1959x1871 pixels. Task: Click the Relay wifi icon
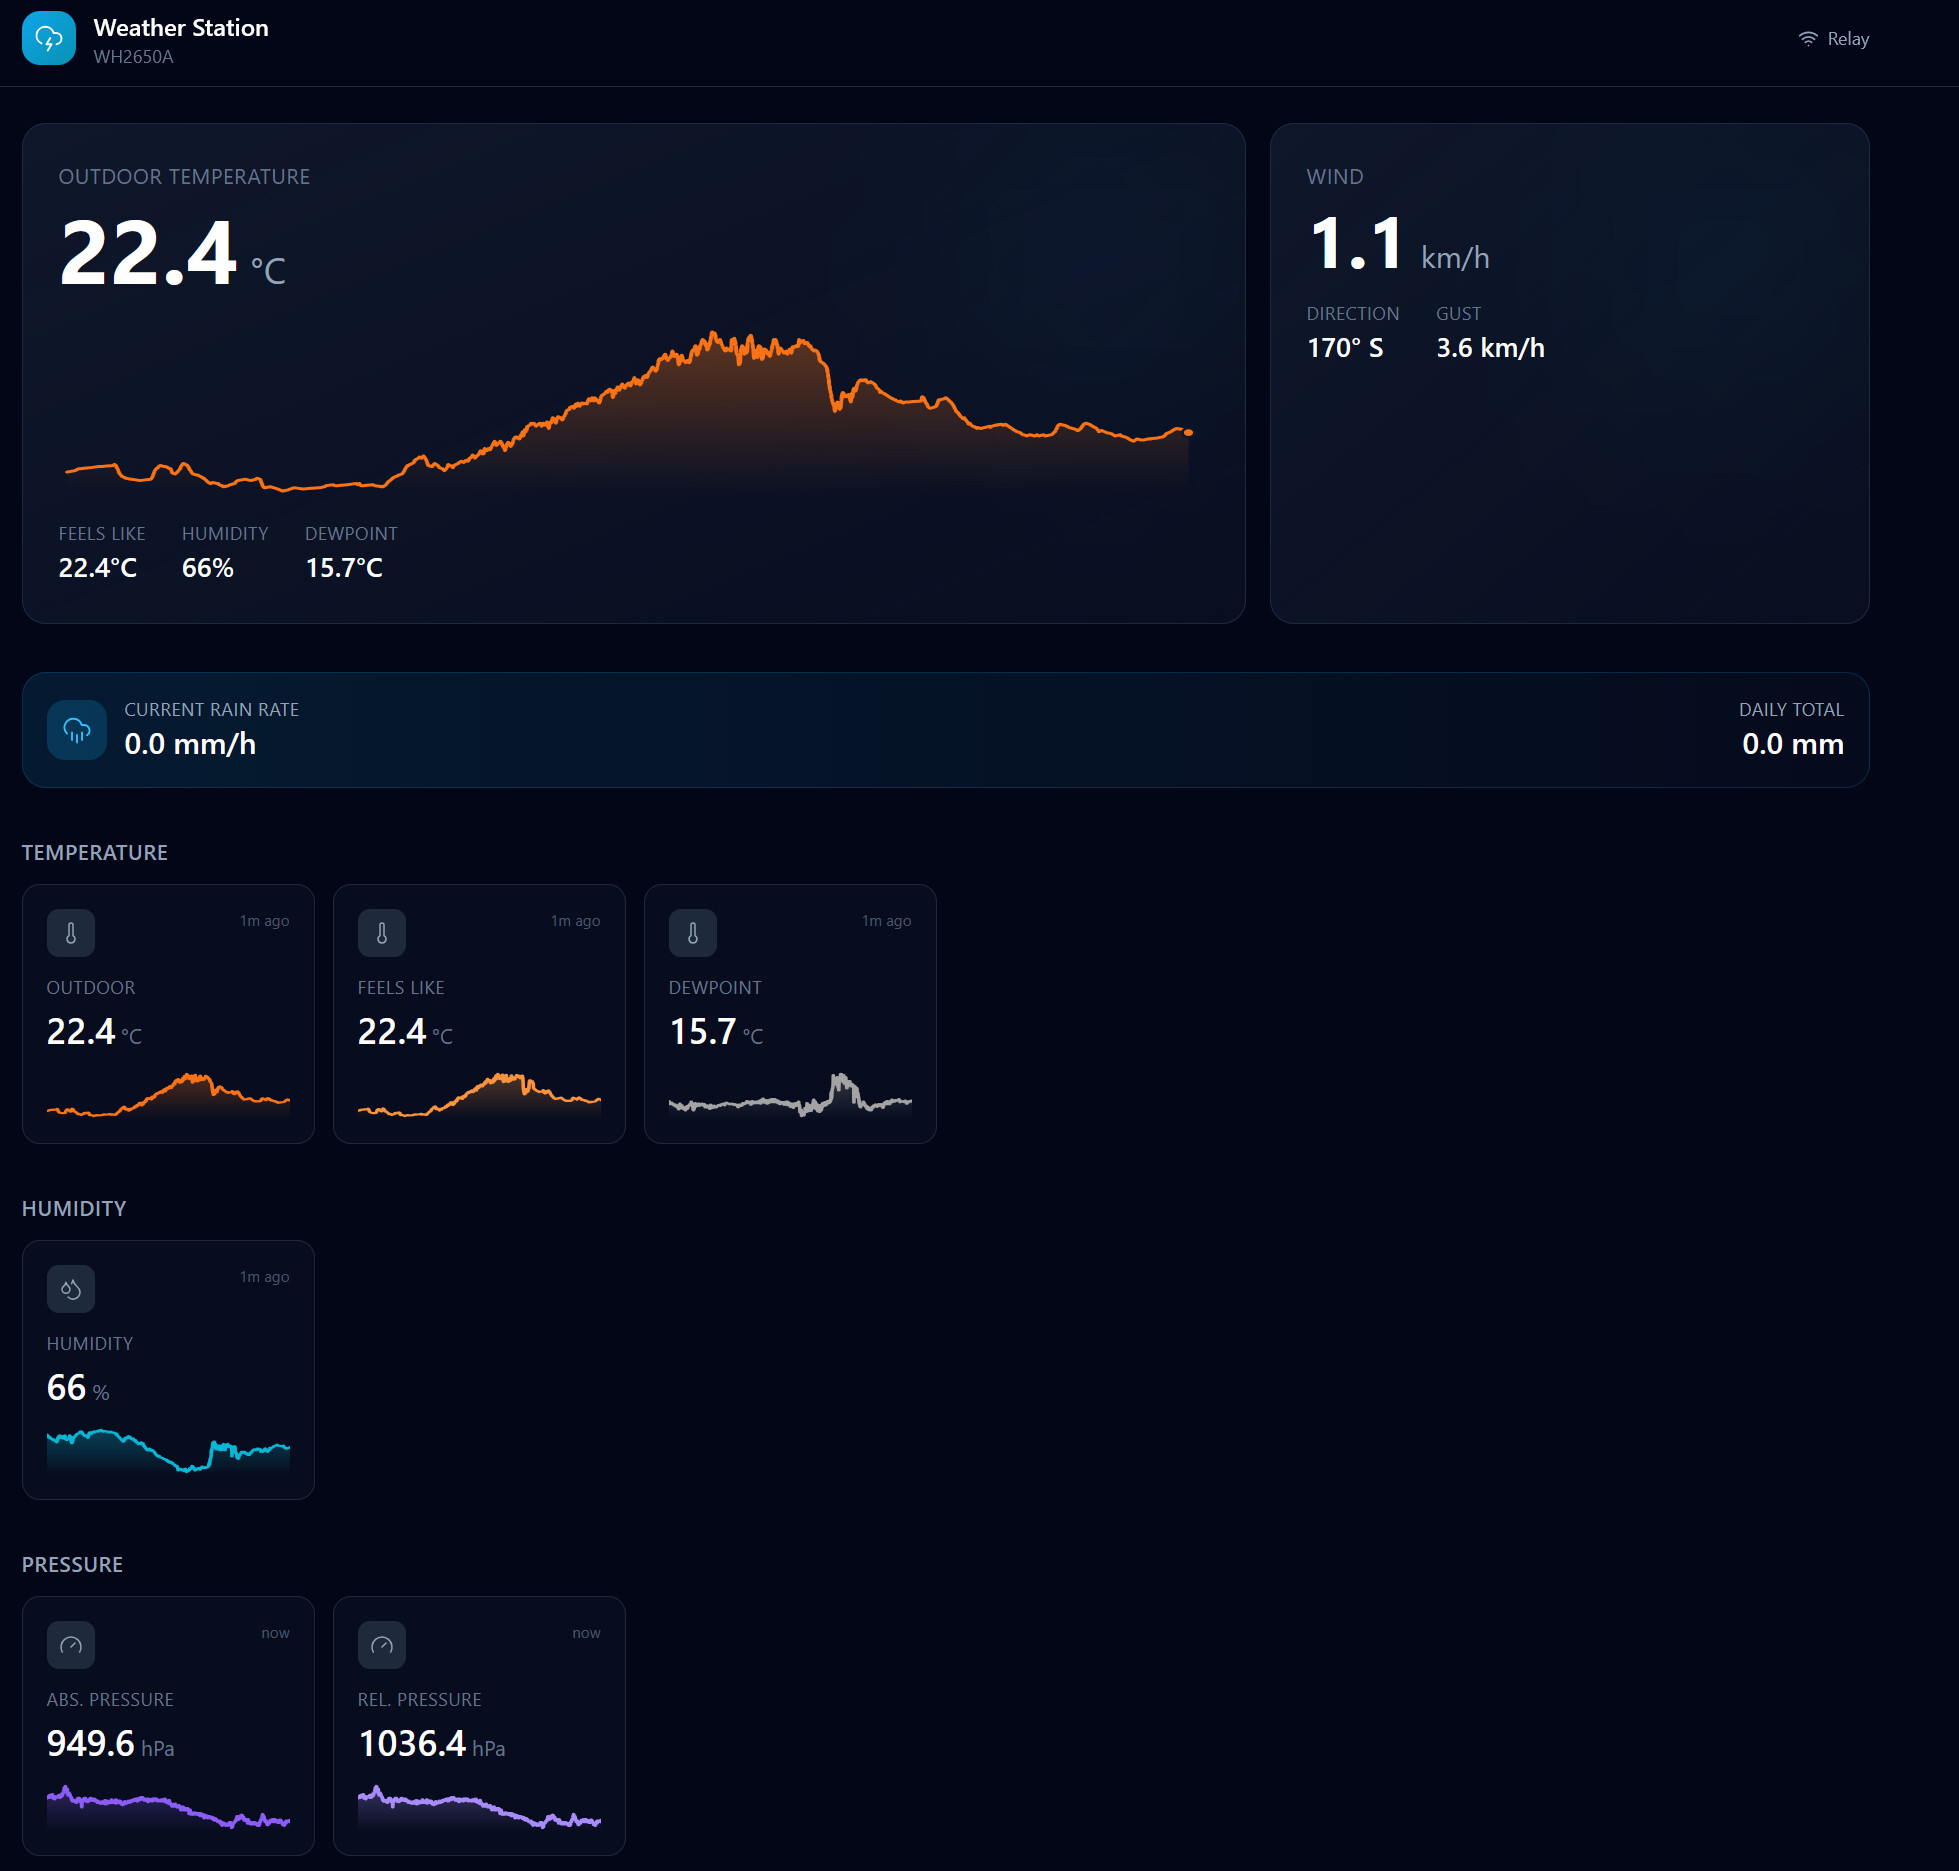(1808, 39)
